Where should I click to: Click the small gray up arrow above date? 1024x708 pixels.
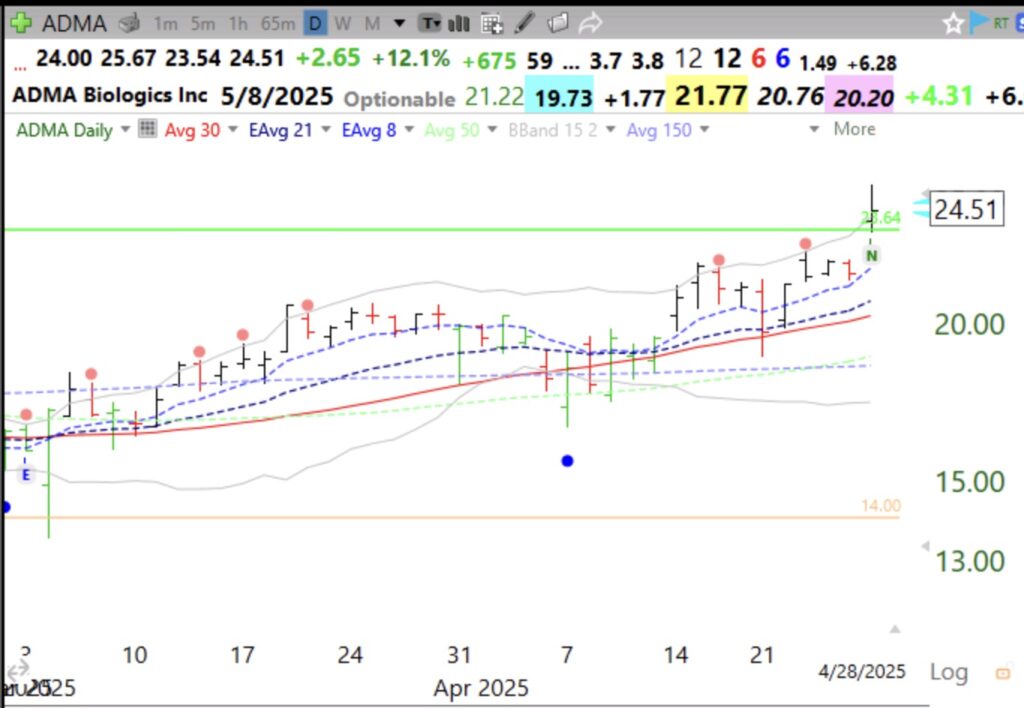pyautogui.click(x=895, y=630)
